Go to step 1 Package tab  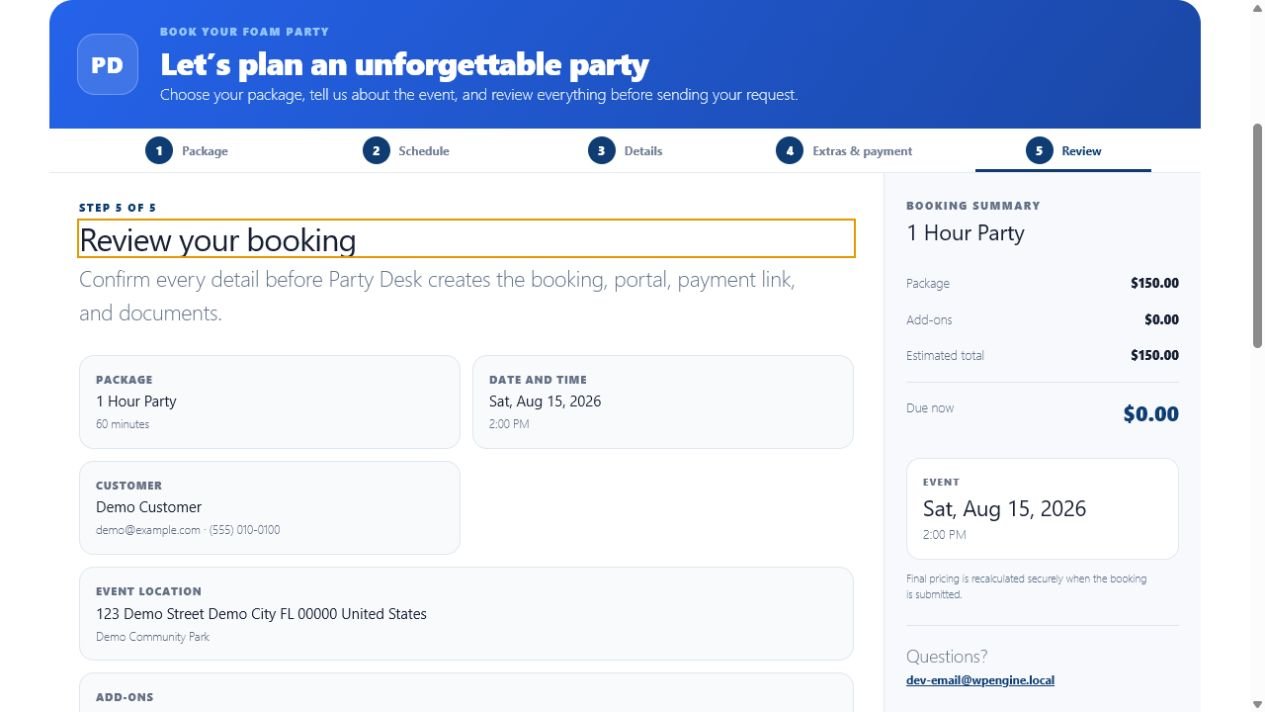tap(187, 151)
